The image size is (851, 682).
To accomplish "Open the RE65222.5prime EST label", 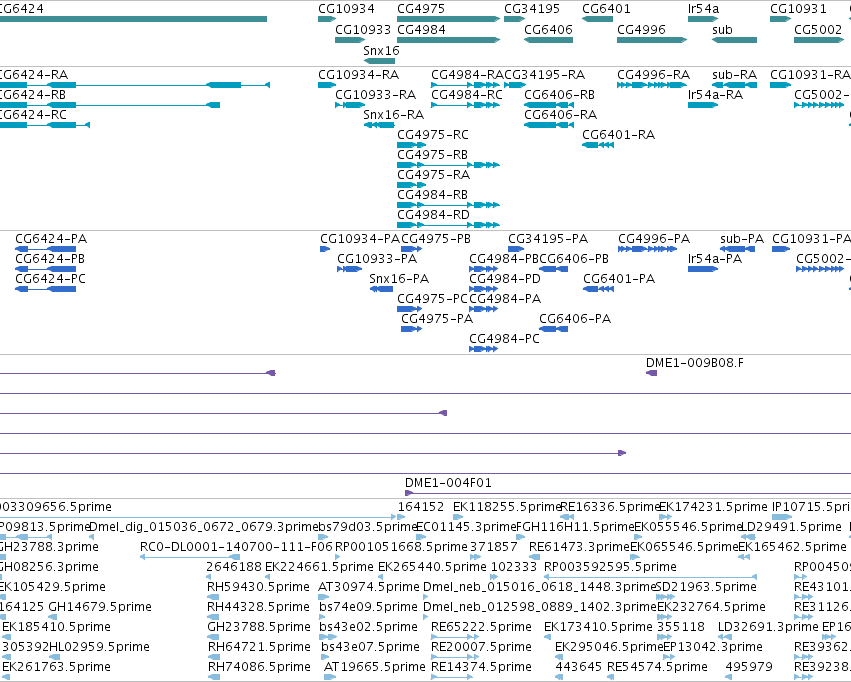I will click(481, 627).
